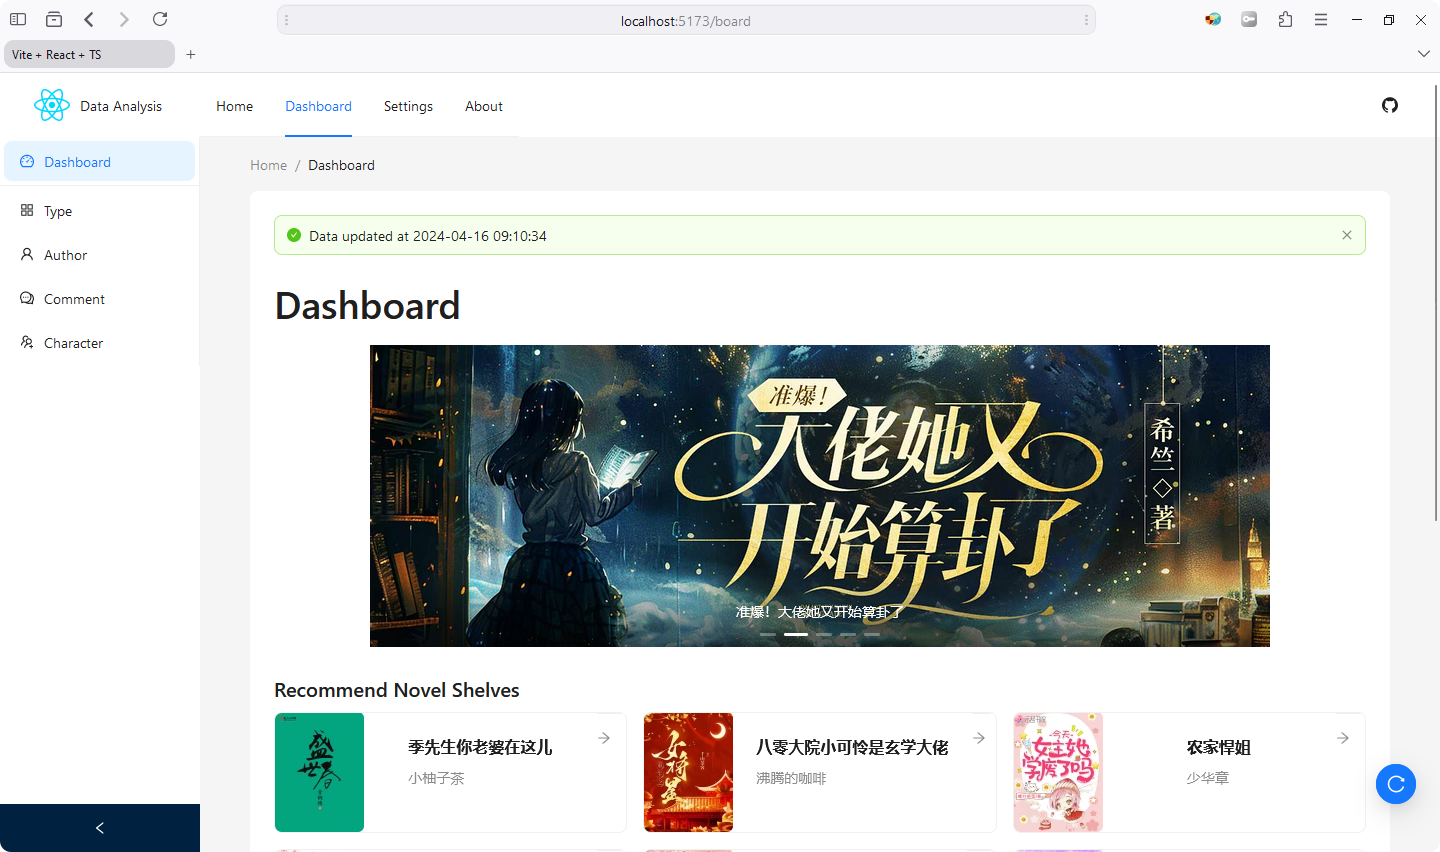Image resolution: width=1440 pixels, height=852 pixels.
Task: Click the Data Analysis brand title
Action: [x=121, y=106]
